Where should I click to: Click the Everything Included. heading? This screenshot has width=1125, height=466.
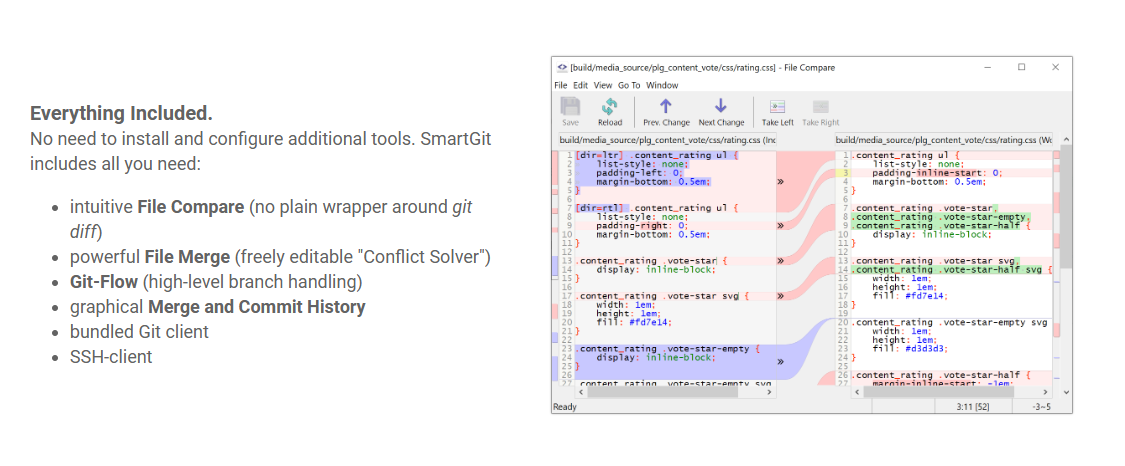[121, 113]
